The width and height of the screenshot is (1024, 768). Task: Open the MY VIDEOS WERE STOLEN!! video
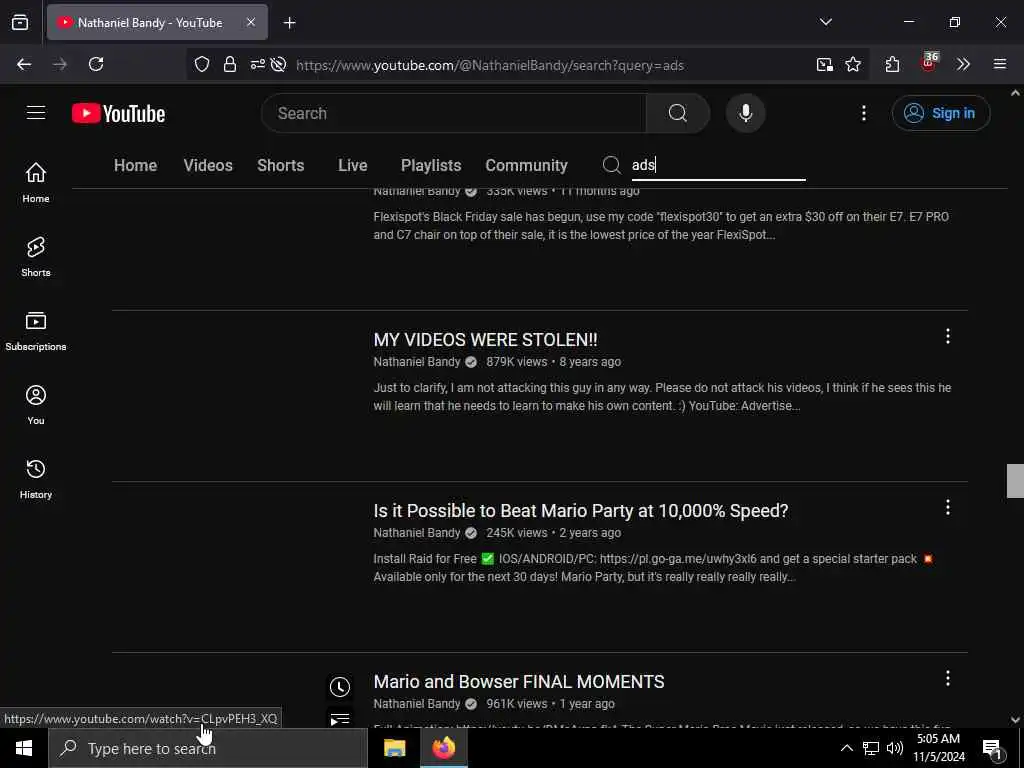(485, 340)
